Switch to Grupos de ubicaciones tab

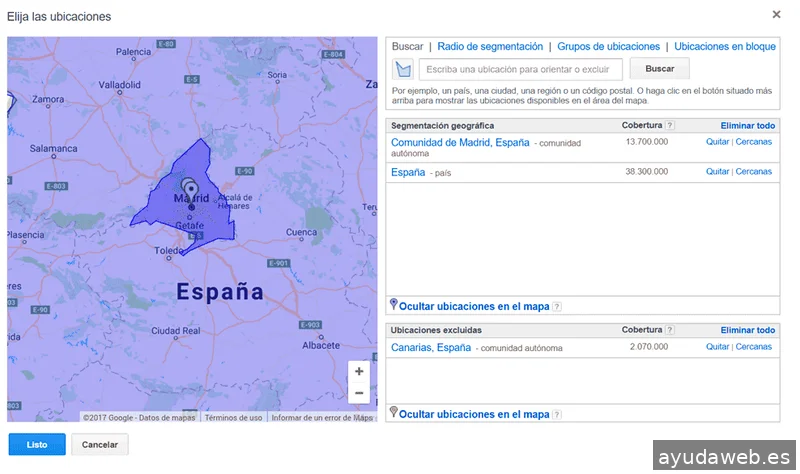[x=608, y=46]
